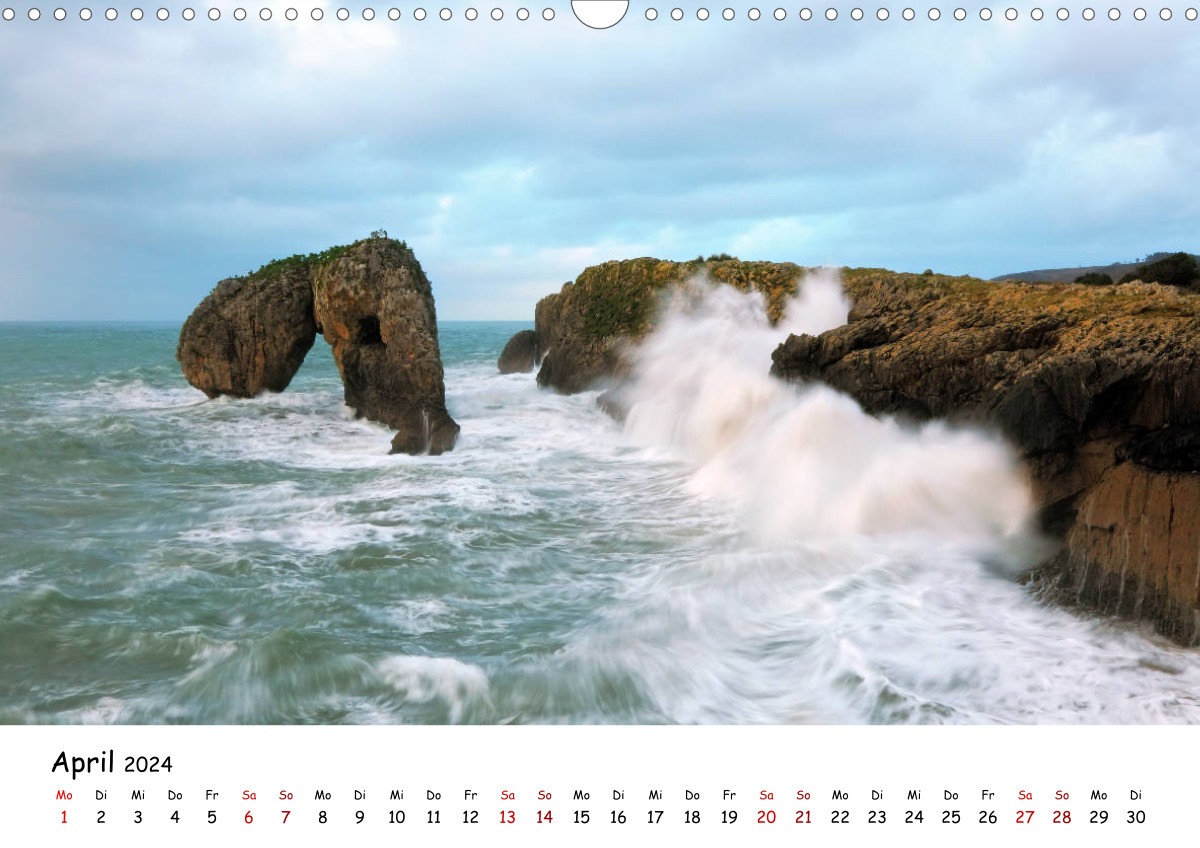
Task: Choose date 24 in the calendar
Action: click(x=915, y=817)
